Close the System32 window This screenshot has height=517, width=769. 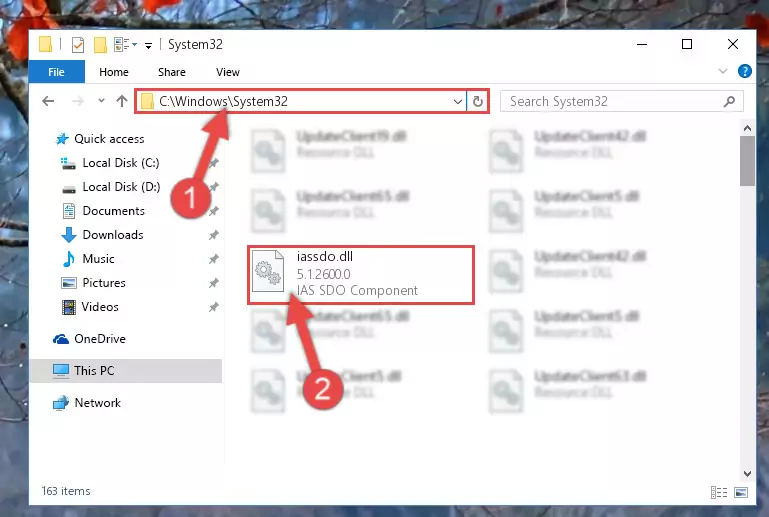point(733,45)
